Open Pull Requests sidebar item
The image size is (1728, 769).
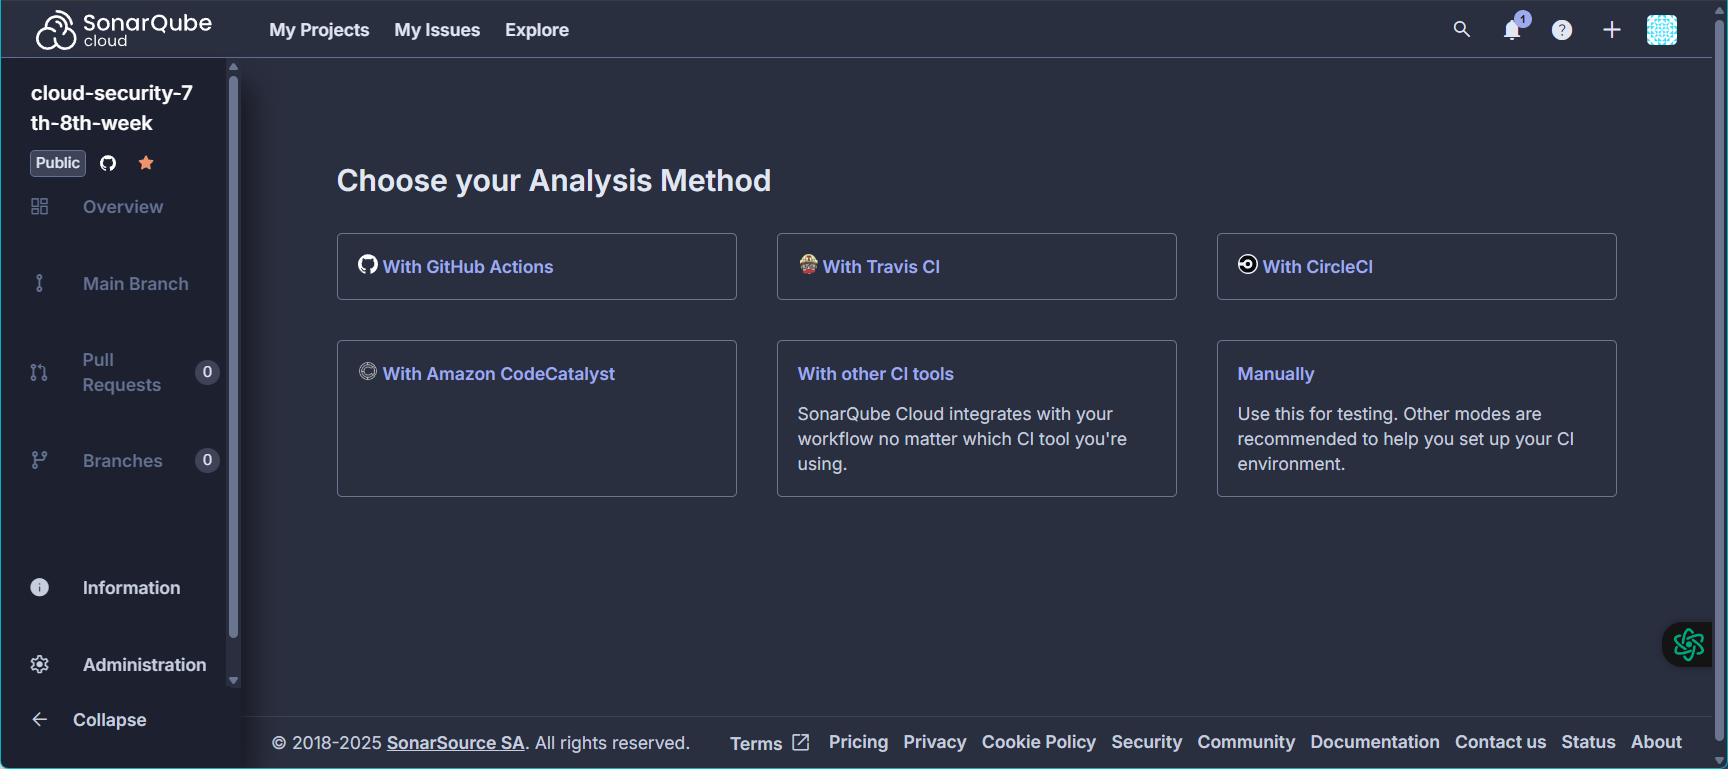[x=121, y=372]
